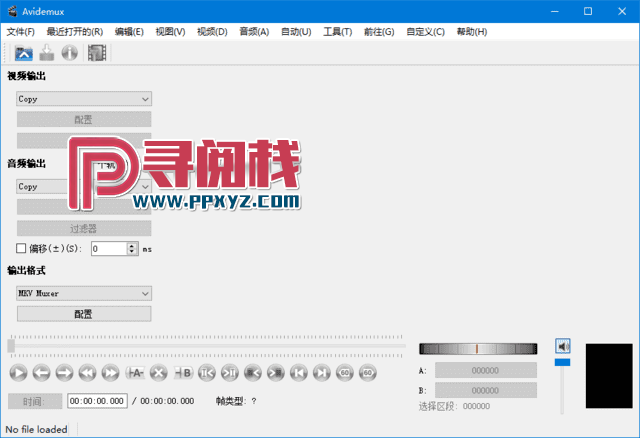The image size is (640, 438).
Task: Set selection start marker A
Action: 136,373
